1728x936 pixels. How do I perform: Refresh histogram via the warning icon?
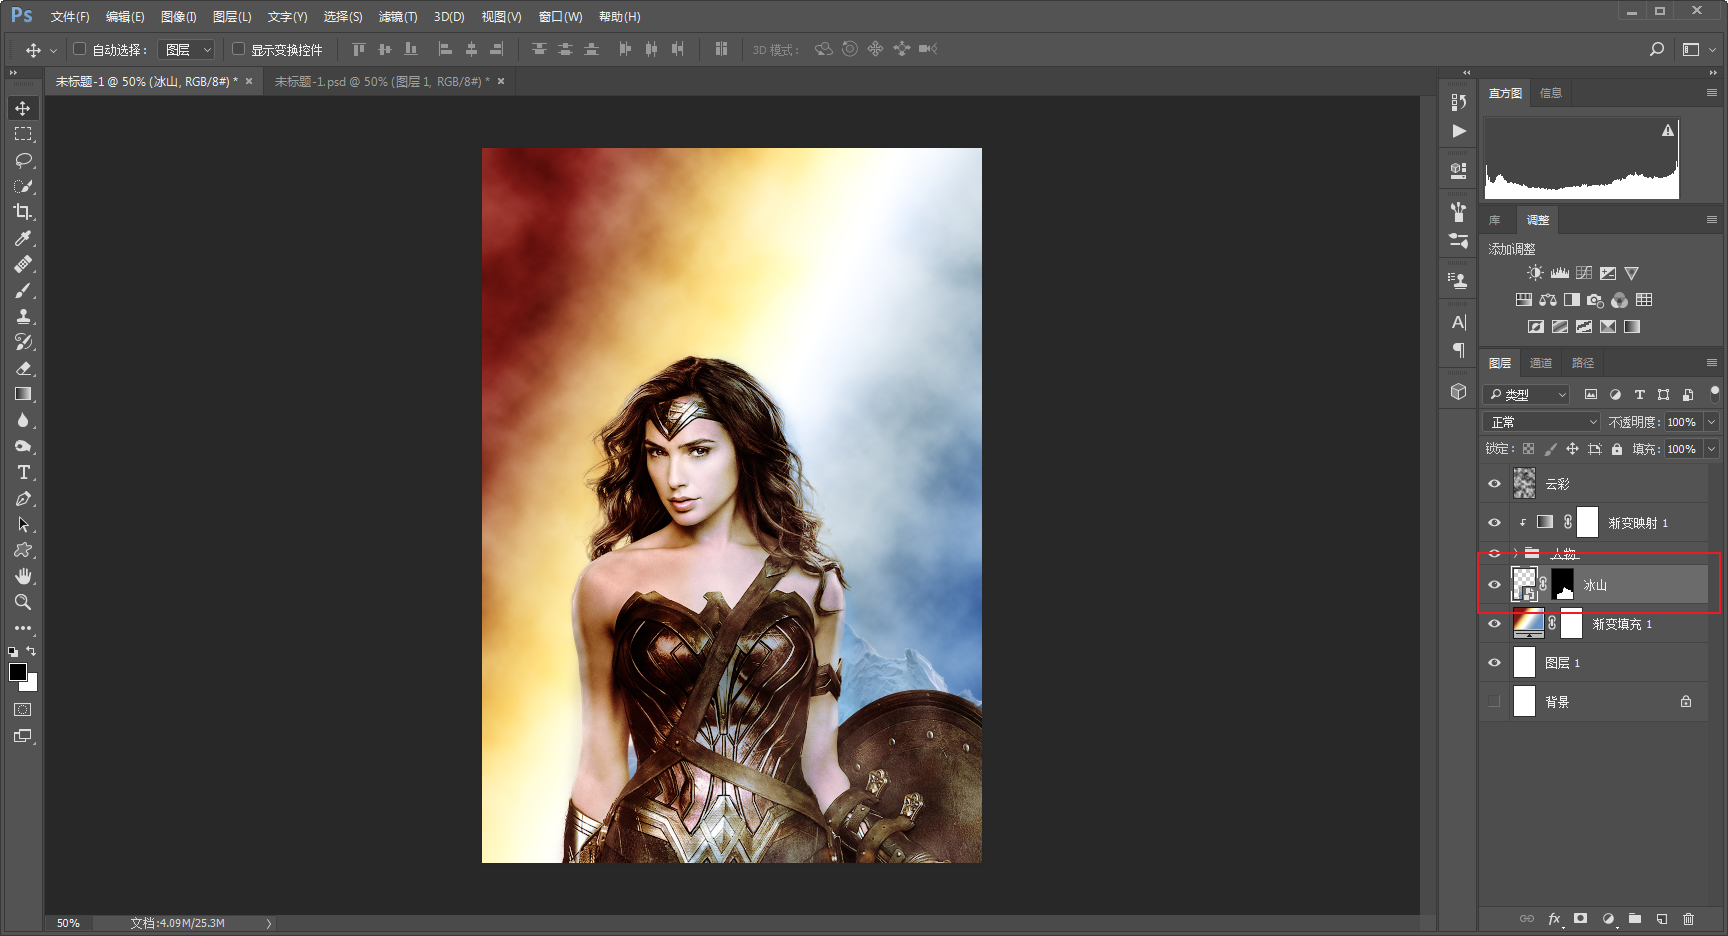click(x=1668, y=130)
